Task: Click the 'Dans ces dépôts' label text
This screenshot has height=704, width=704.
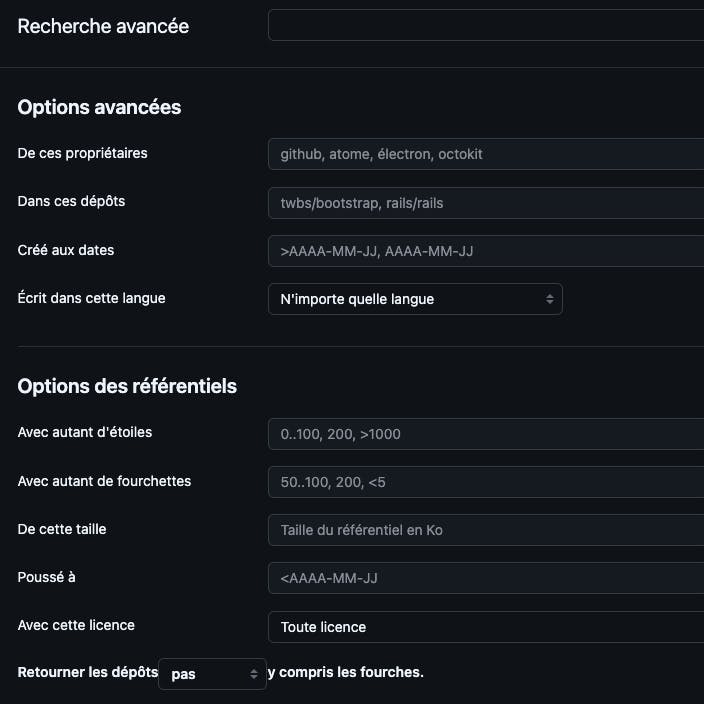Action: [71, 201]
